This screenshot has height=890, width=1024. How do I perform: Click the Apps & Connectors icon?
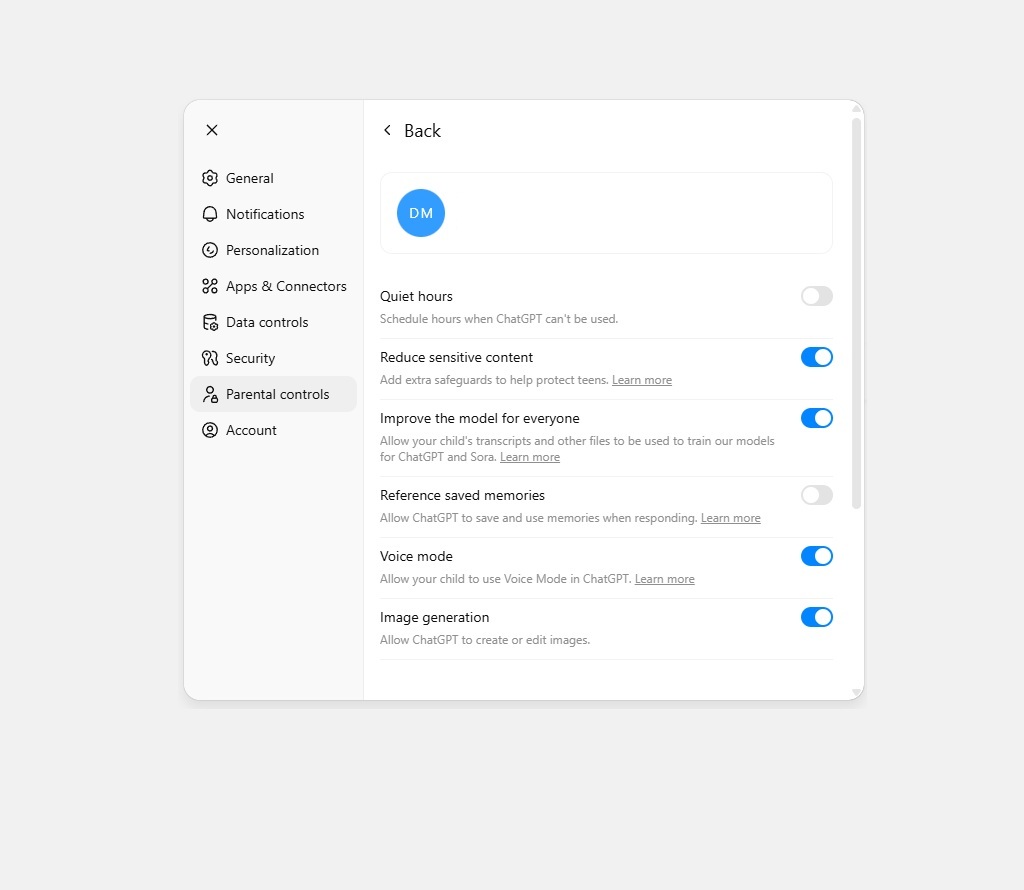point(210,286)
